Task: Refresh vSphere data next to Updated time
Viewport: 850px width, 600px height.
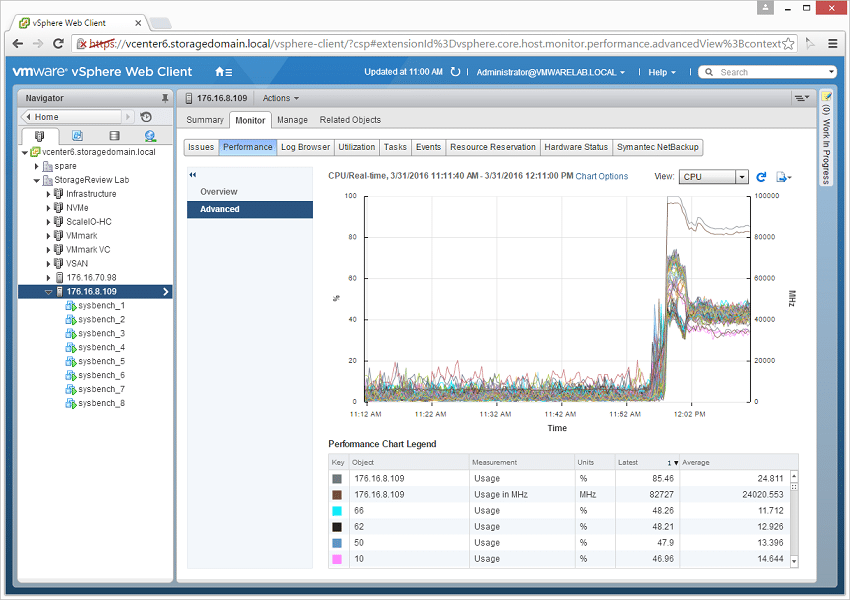Action: pyautogui.click(x=455, y=72)
